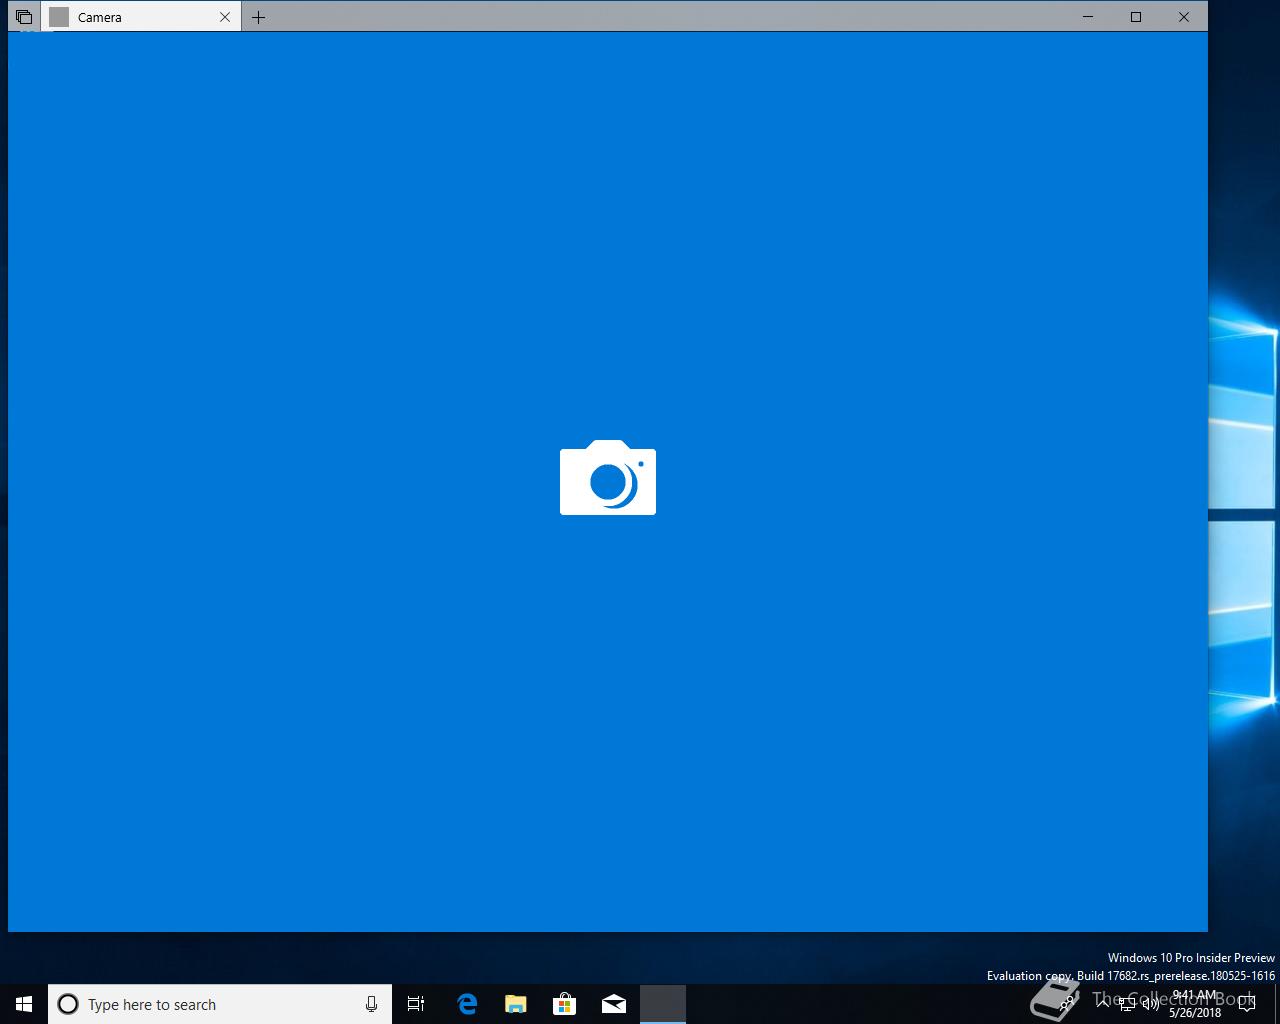Select running Camera app taskbar button

(663, 1004)
